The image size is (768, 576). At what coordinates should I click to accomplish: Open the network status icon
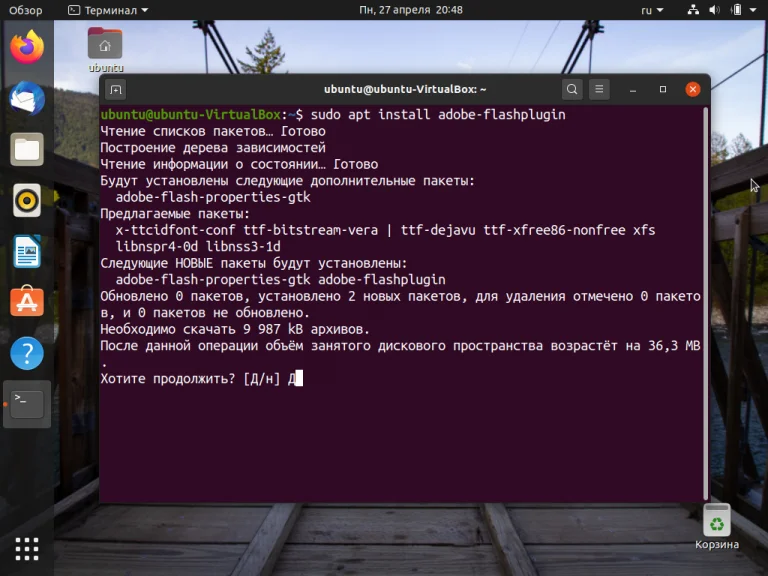(693, 10)
